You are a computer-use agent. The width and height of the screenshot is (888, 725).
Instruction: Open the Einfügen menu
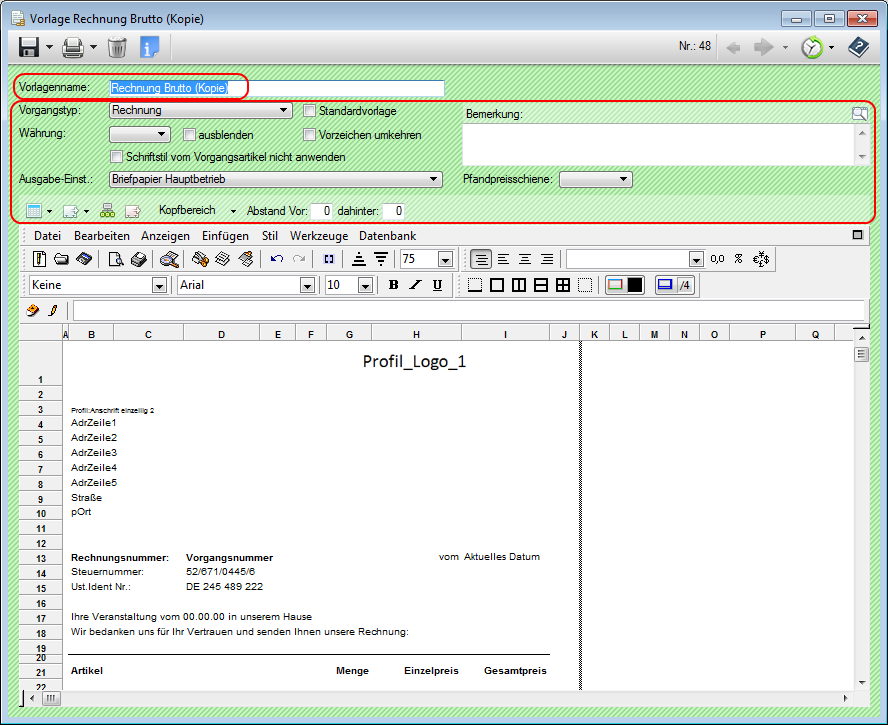point(225,236)
